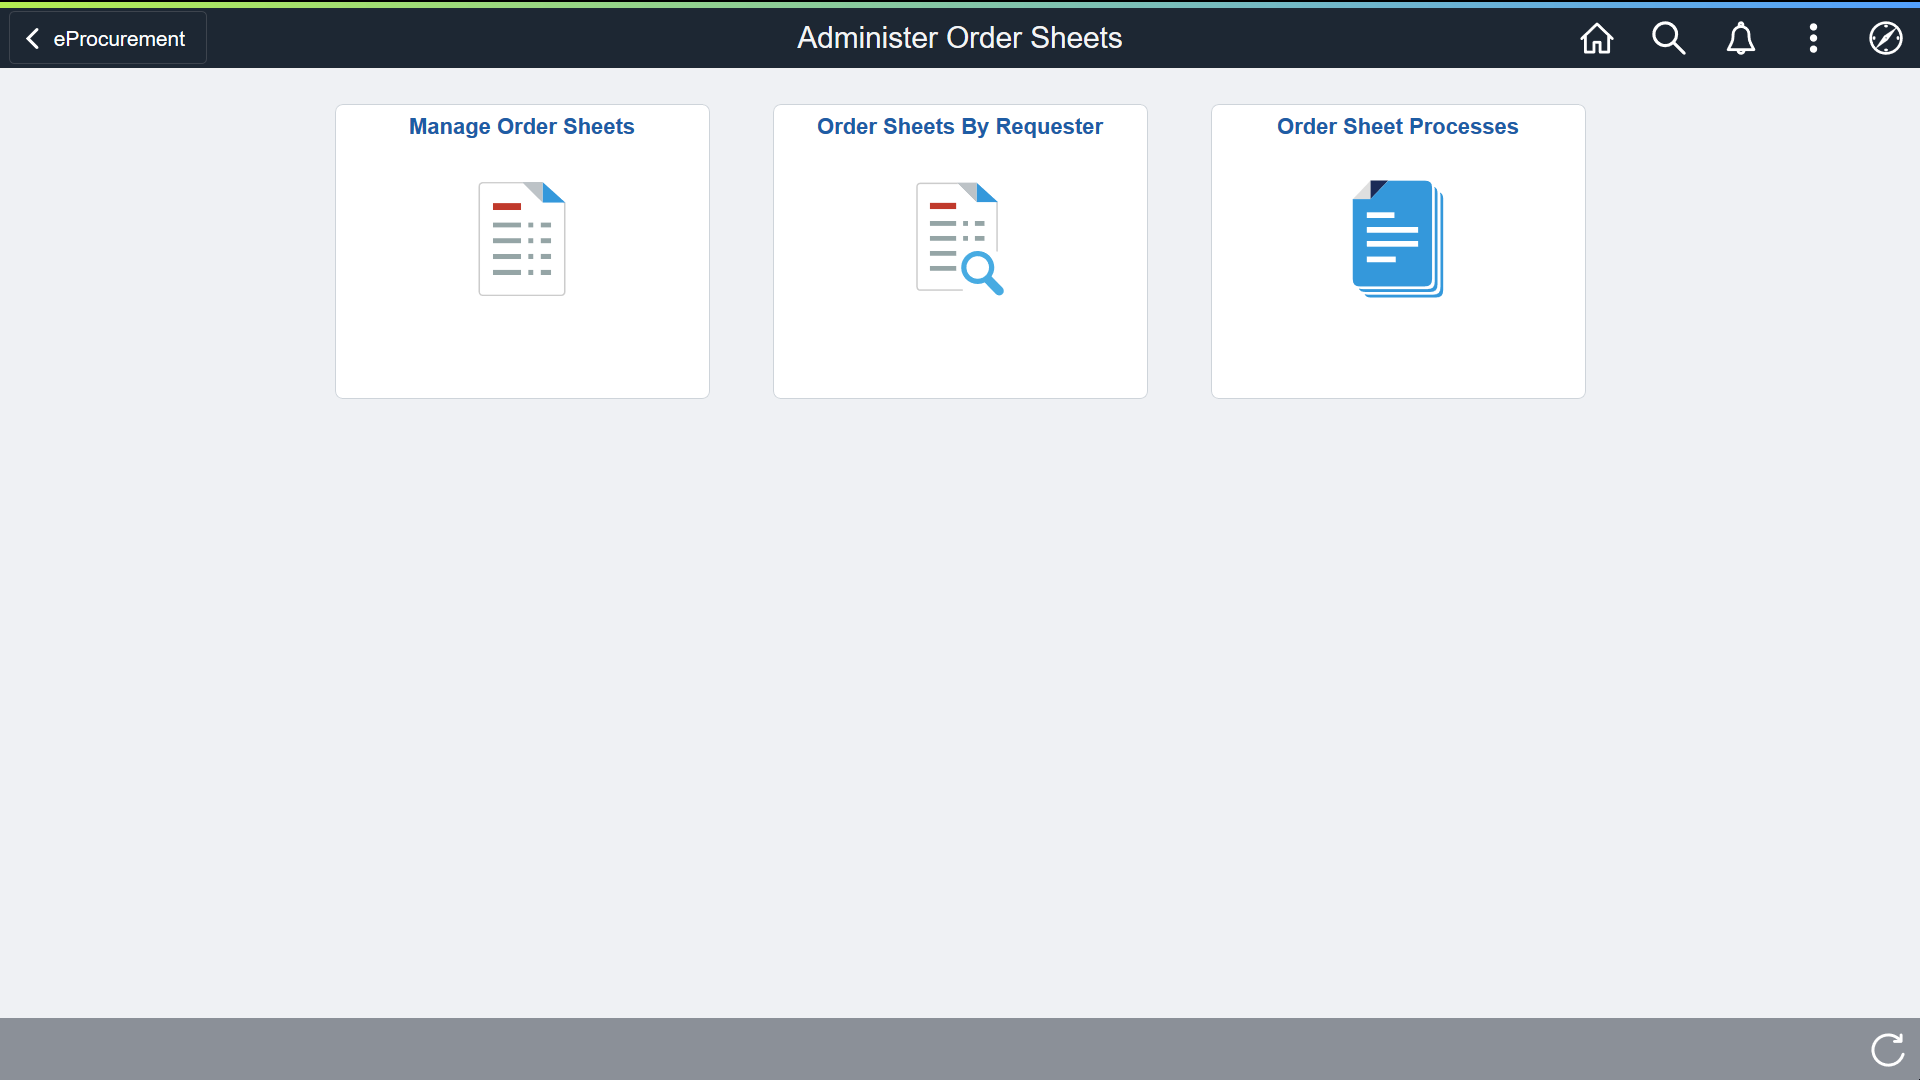Click the Order Sheet Processes title link
The height and width of the screenshot is (1080, 1920).
point(1397,127)
